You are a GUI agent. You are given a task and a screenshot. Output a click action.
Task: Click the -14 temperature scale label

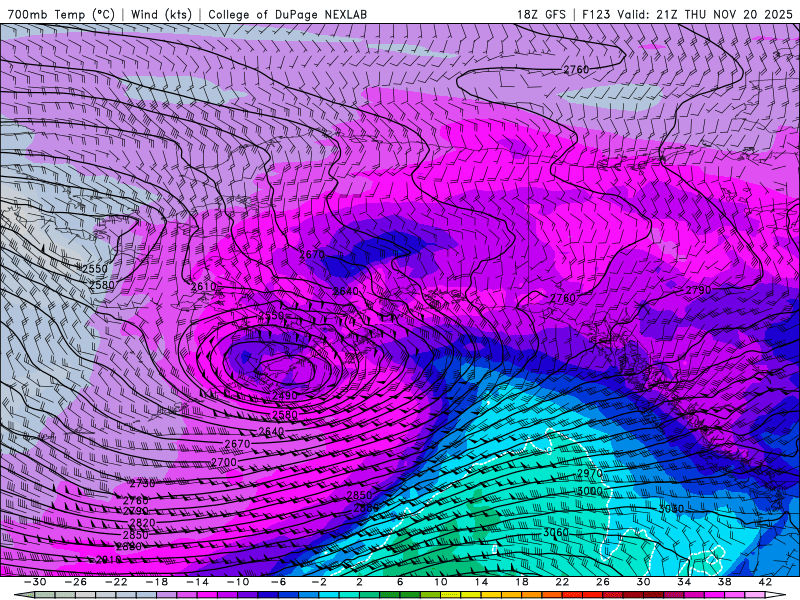pos(197,582)
